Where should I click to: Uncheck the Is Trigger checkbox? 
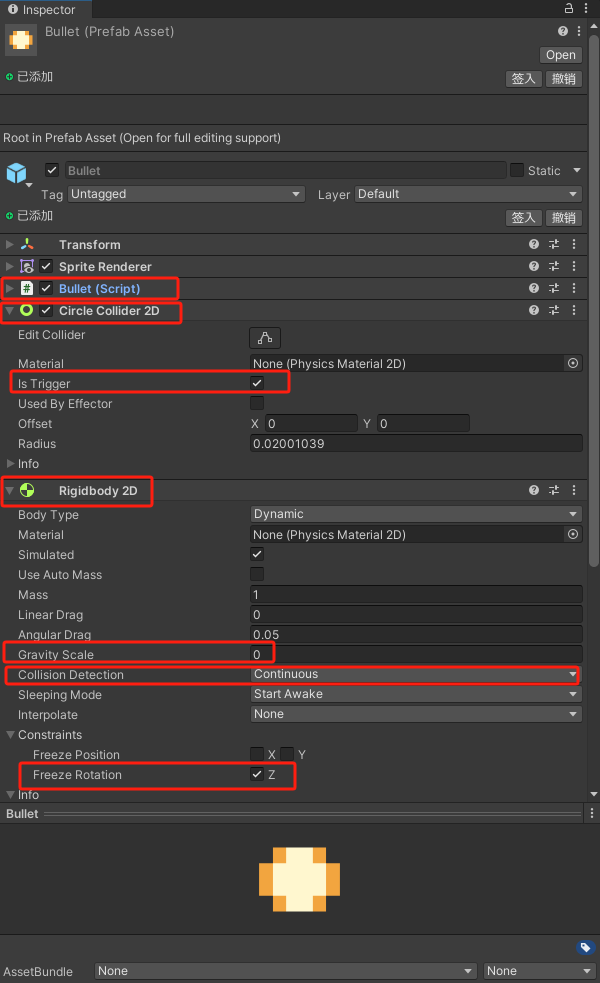(x=257, y=383)
